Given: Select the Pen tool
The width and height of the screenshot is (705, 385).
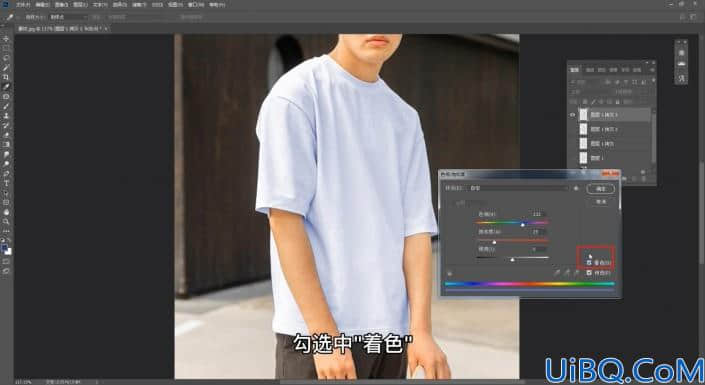Looking at the screenshot, I should pos(6,174).
